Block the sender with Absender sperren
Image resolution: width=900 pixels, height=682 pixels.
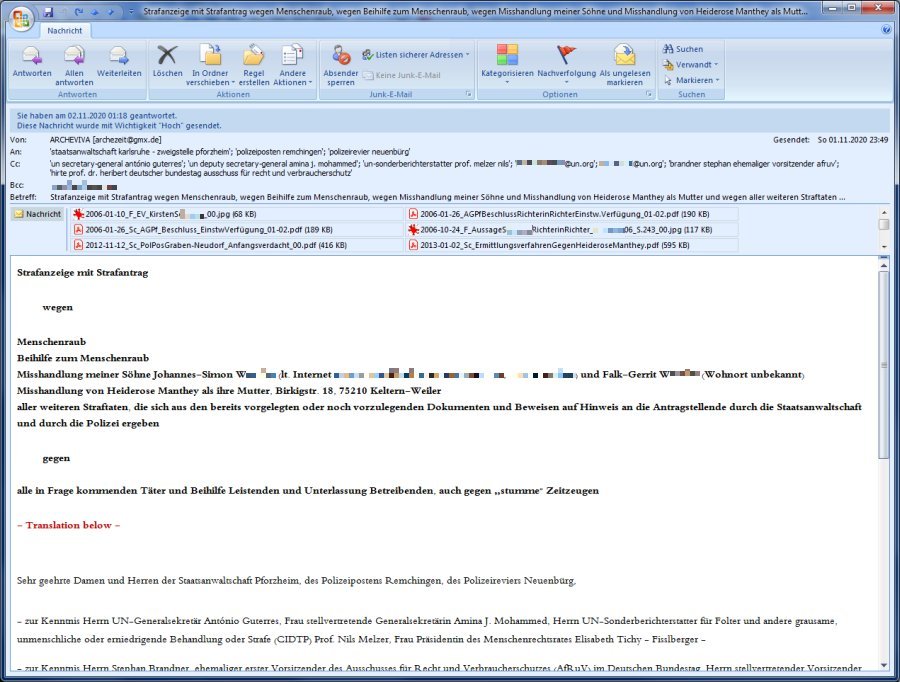(x=340, y=66)
